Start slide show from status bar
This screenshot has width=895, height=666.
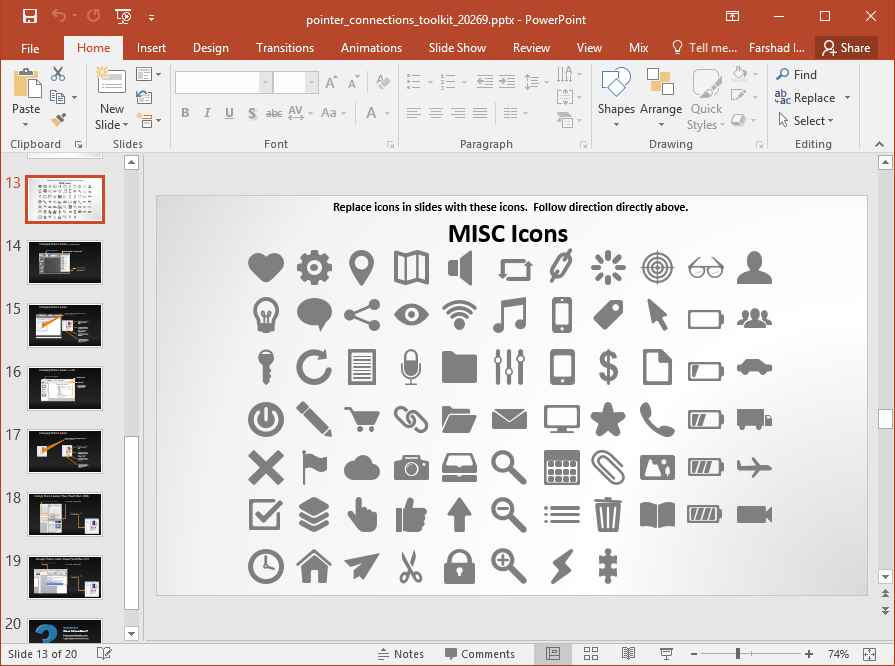click(666, 654)
